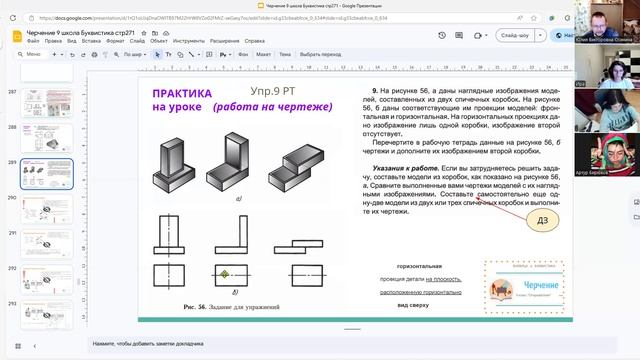Click the Макет layout button

pyautogui.click(x=263, y=54)
